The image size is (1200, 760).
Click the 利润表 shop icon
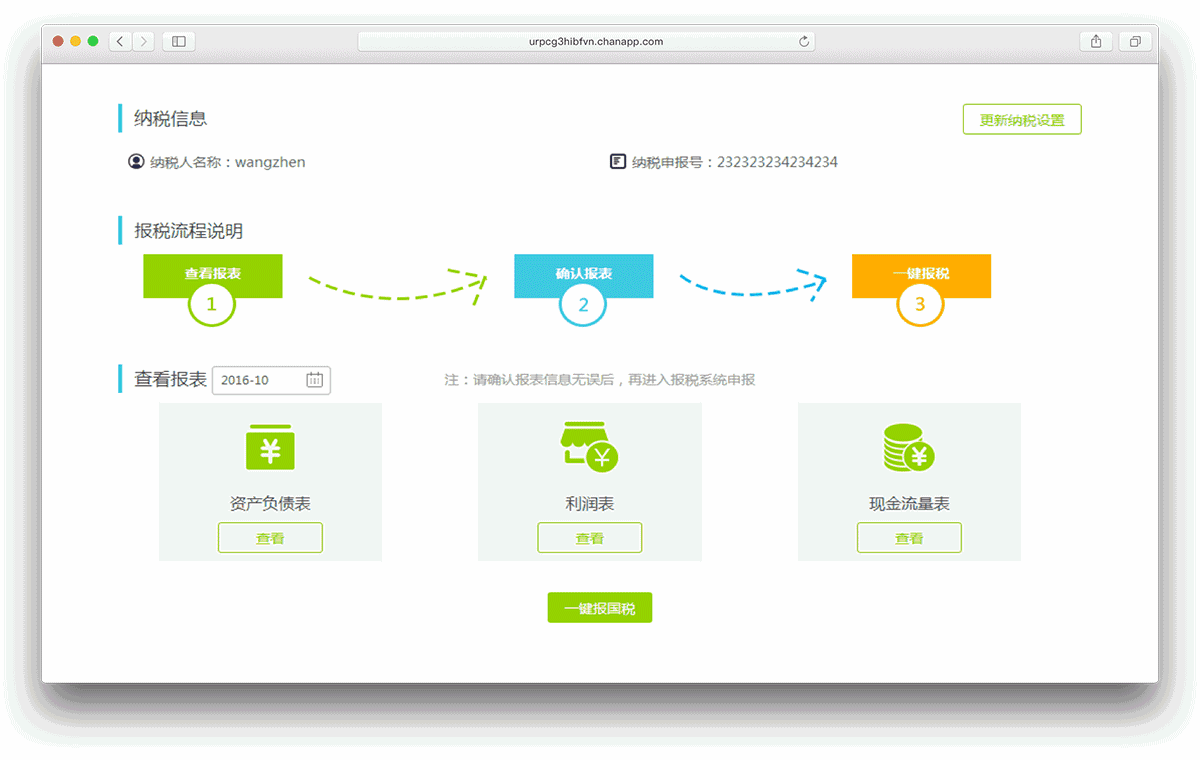[x=589, y=447]
